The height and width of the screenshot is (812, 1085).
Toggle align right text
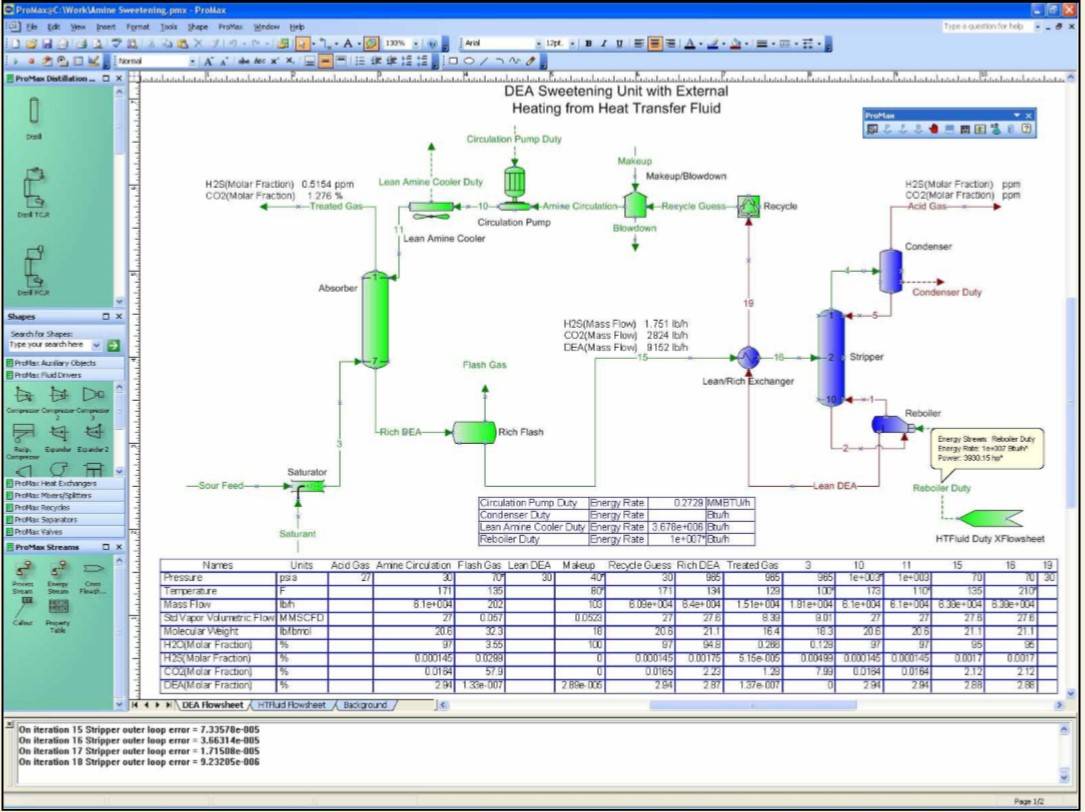[x=671, y=44]
